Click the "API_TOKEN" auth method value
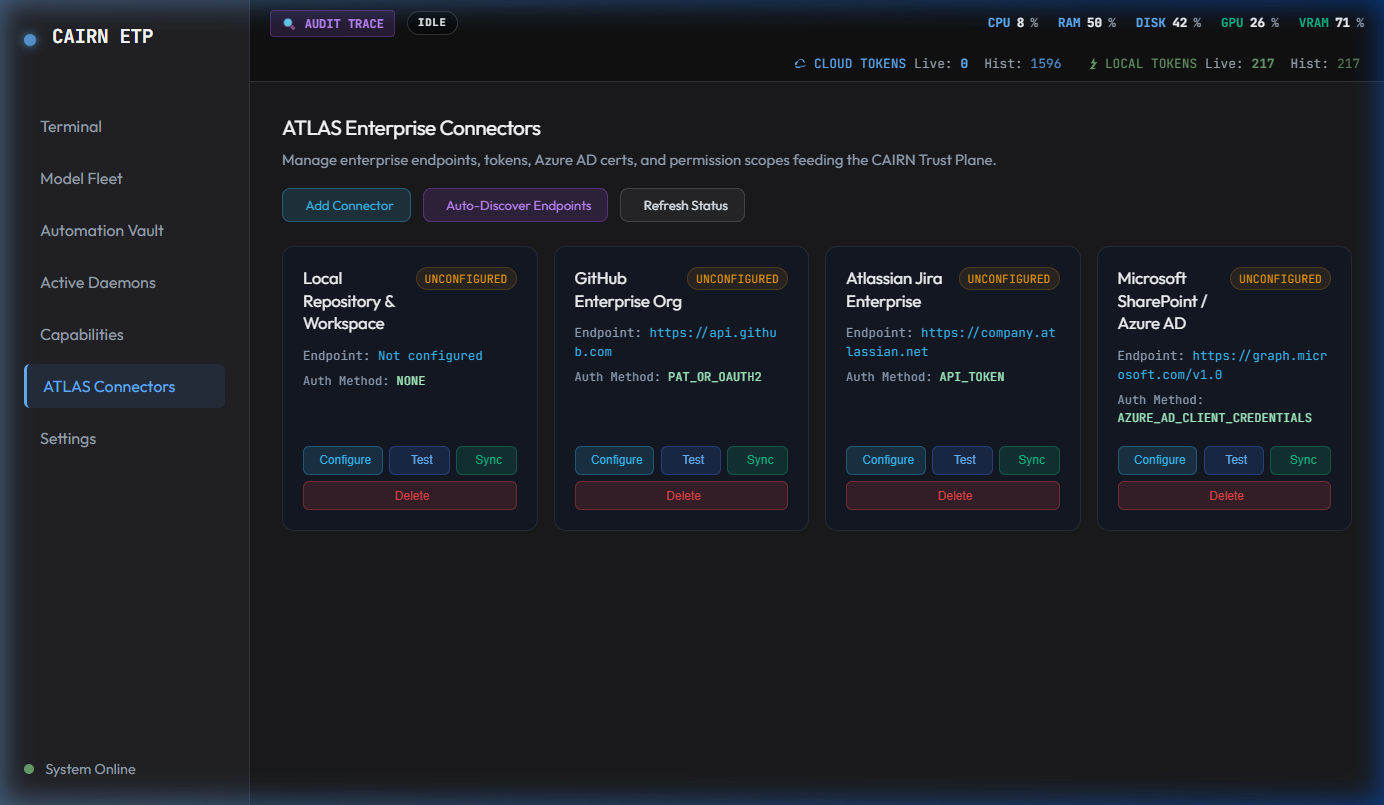Viewport: 1384px width, 805px height. click(972, 377)
